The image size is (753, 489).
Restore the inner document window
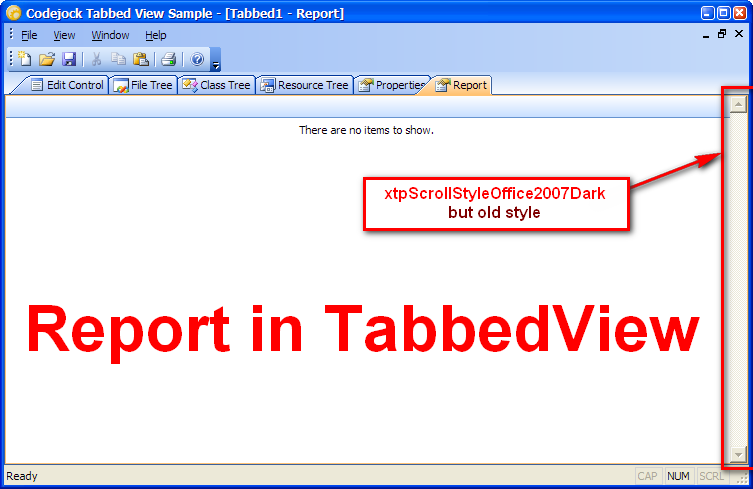coord(722,34)
